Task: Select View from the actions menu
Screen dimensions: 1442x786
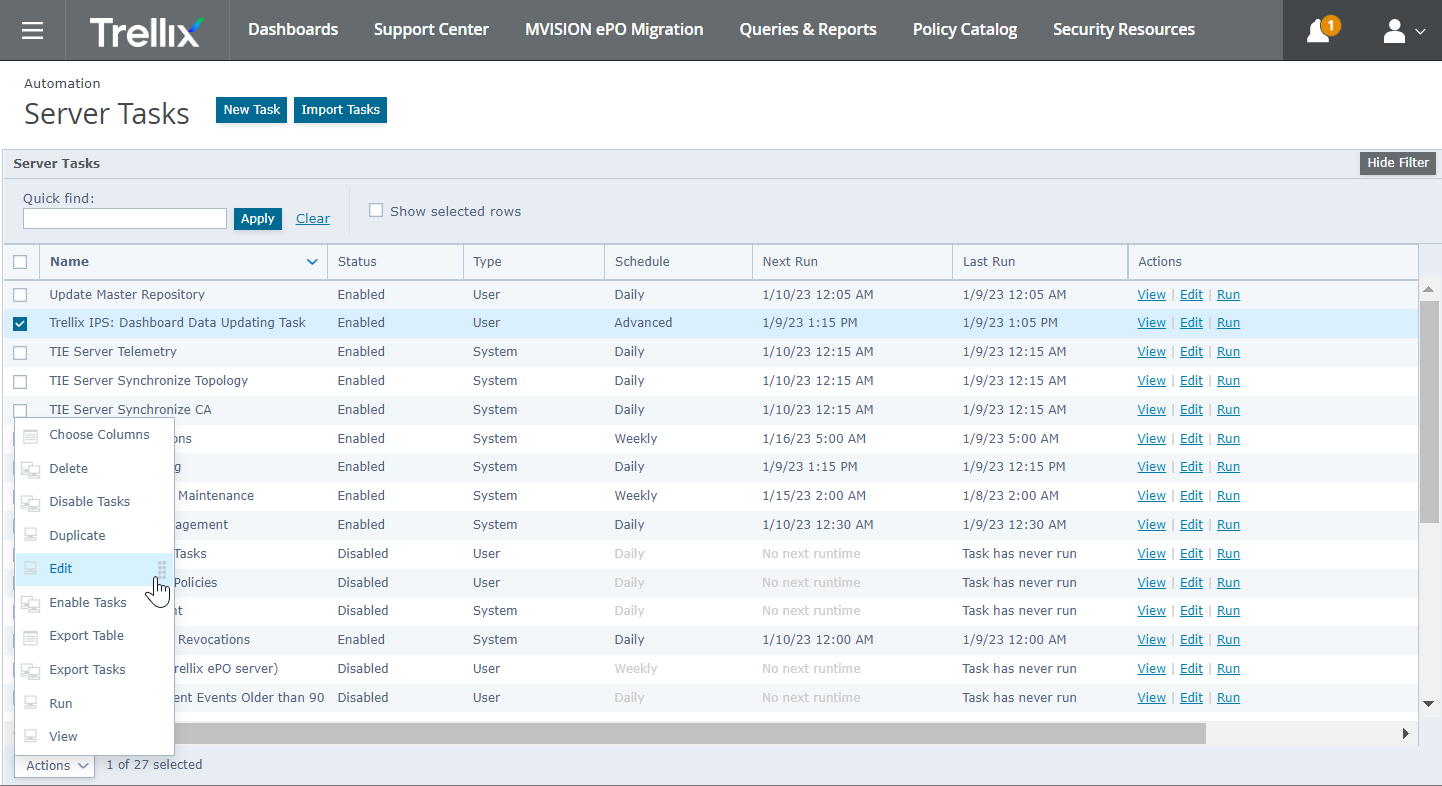Action: (63, 737)
